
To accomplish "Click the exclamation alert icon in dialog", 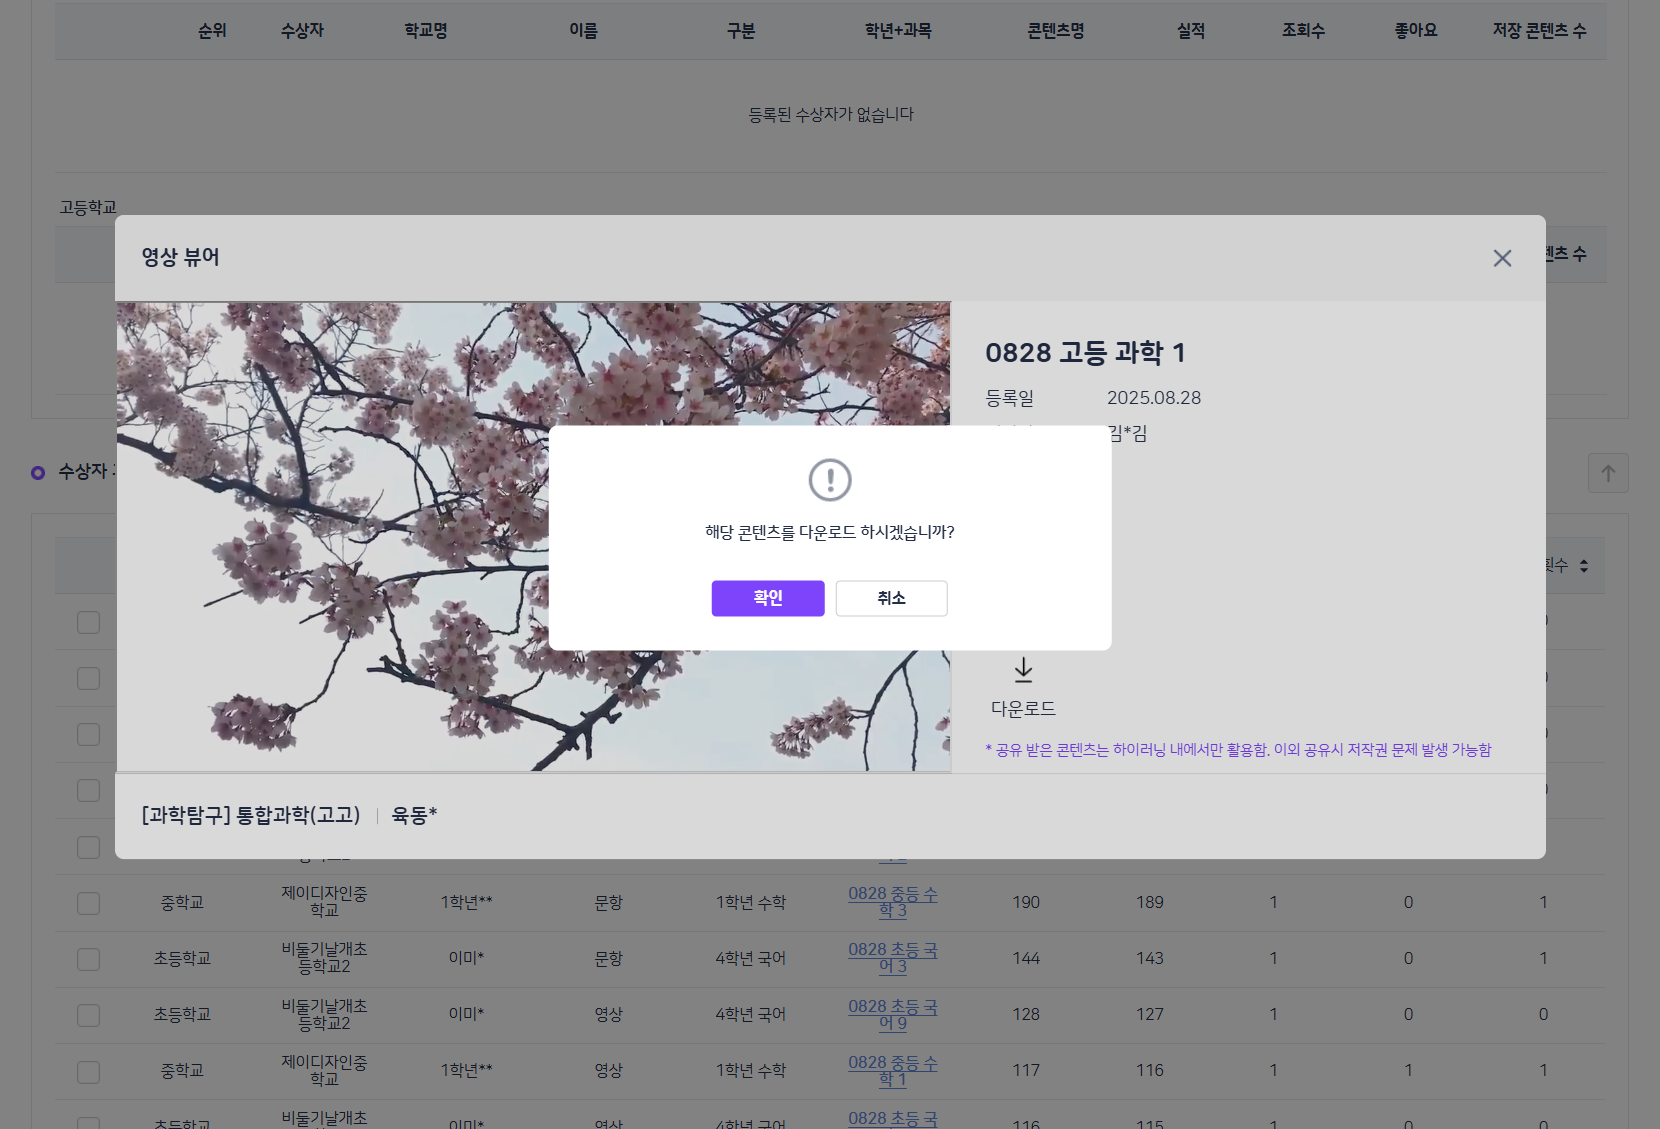I will 830,480.
